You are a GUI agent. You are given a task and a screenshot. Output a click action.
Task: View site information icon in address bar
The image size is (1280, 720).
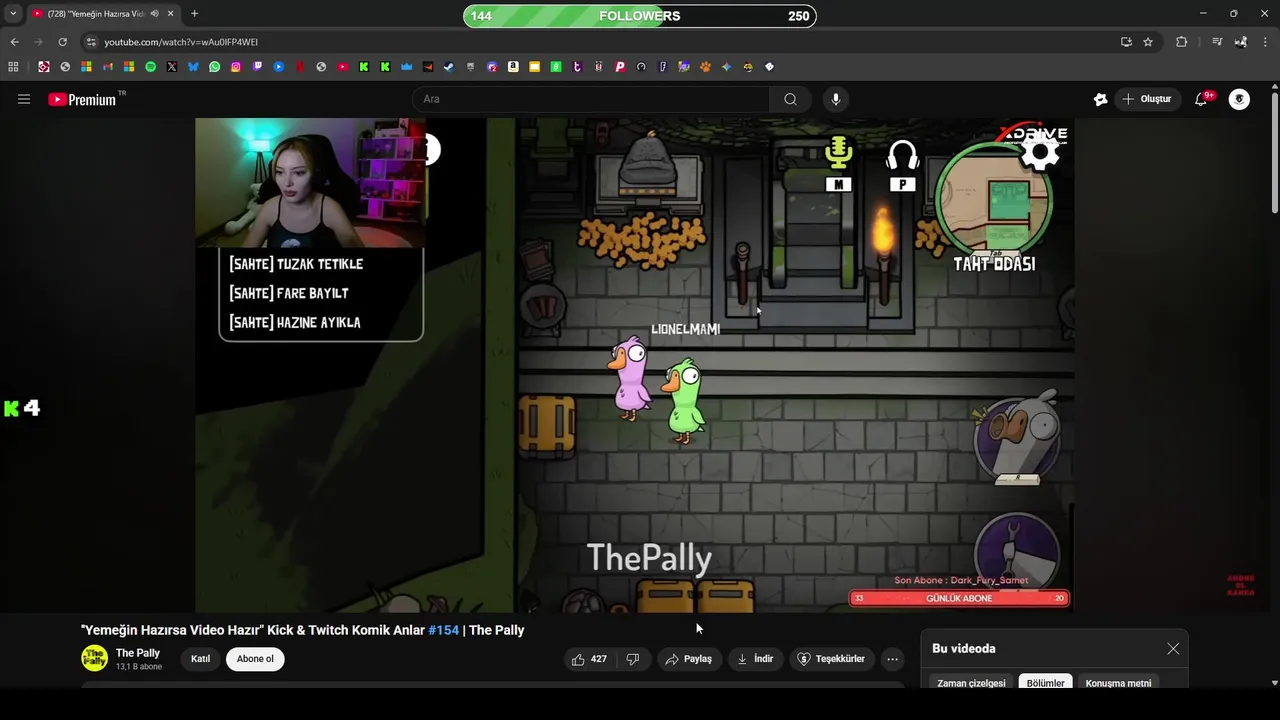(x=91, y=42)
